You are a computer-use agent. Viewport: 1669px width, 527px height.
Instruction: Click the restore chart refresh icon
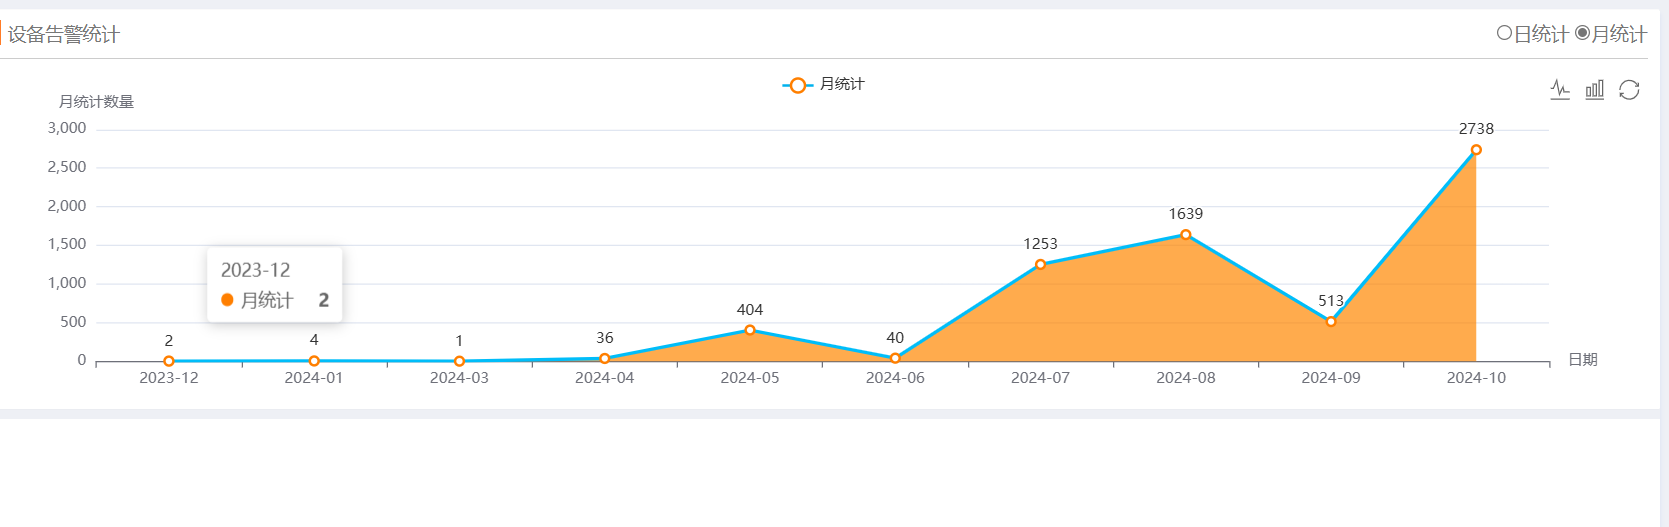coord(1629,90)
